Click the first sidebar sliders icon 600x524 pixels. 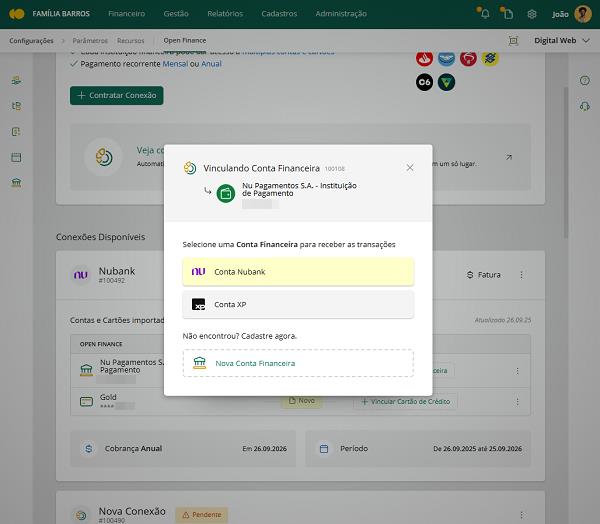tap(16, 80)
